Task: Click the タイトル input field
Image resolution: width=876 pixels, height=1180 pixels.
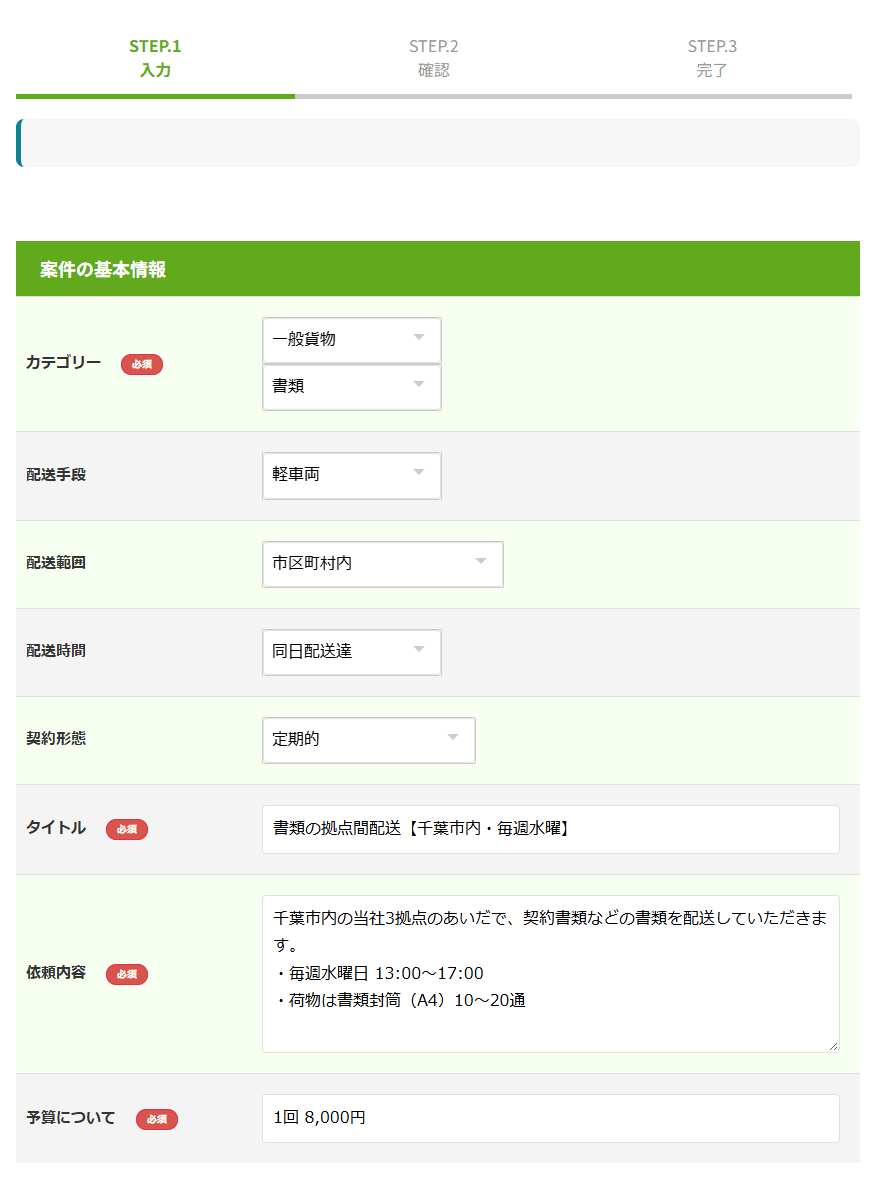Action: click(x=550, y=829)
